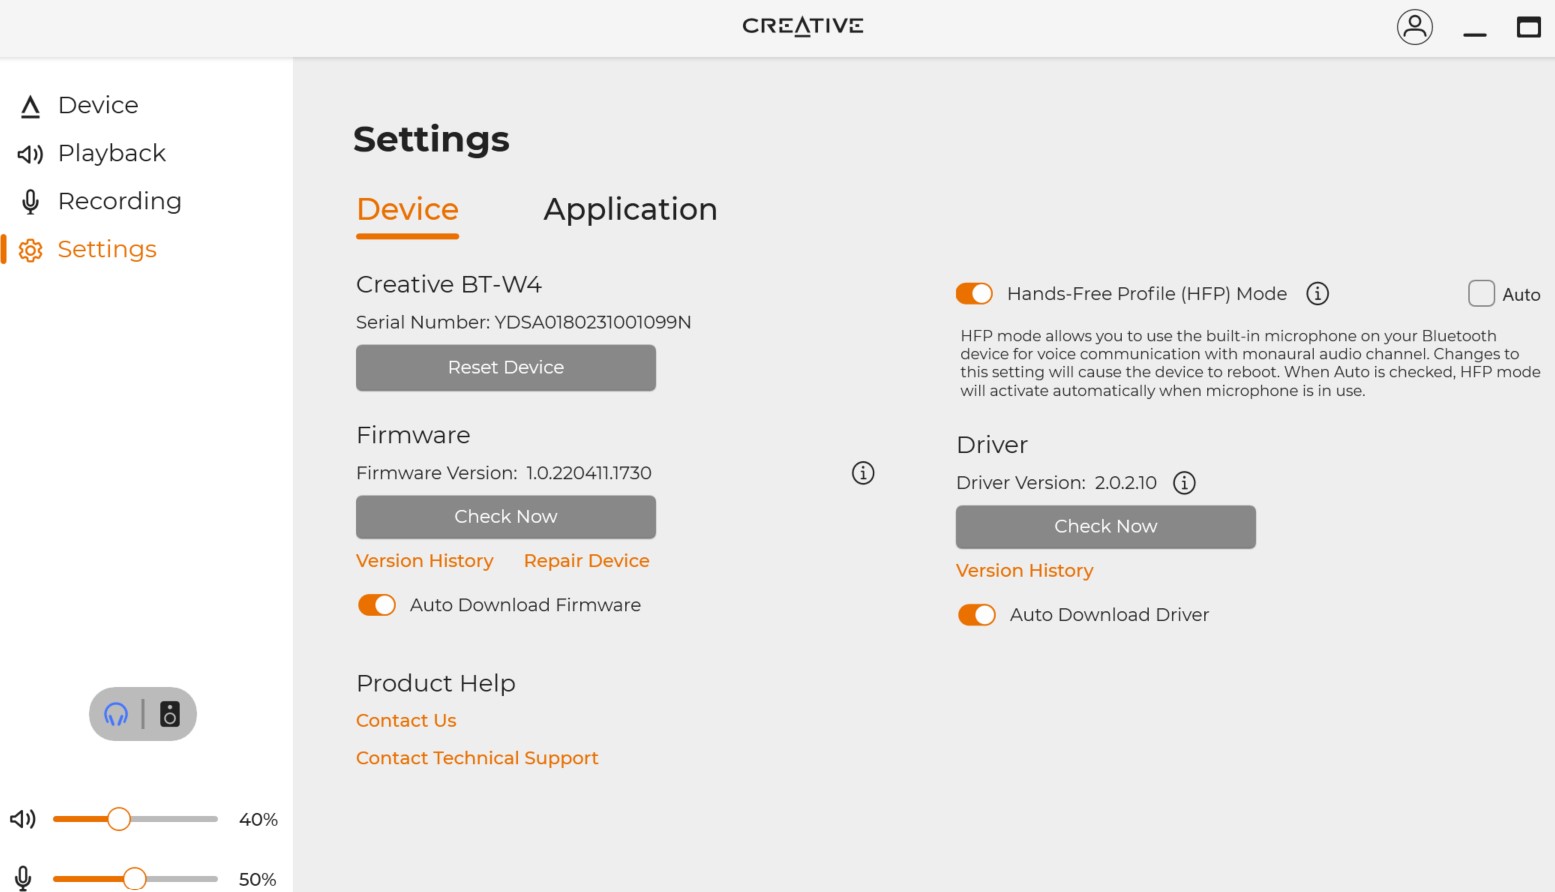Switch output to speakers icon

170,714
